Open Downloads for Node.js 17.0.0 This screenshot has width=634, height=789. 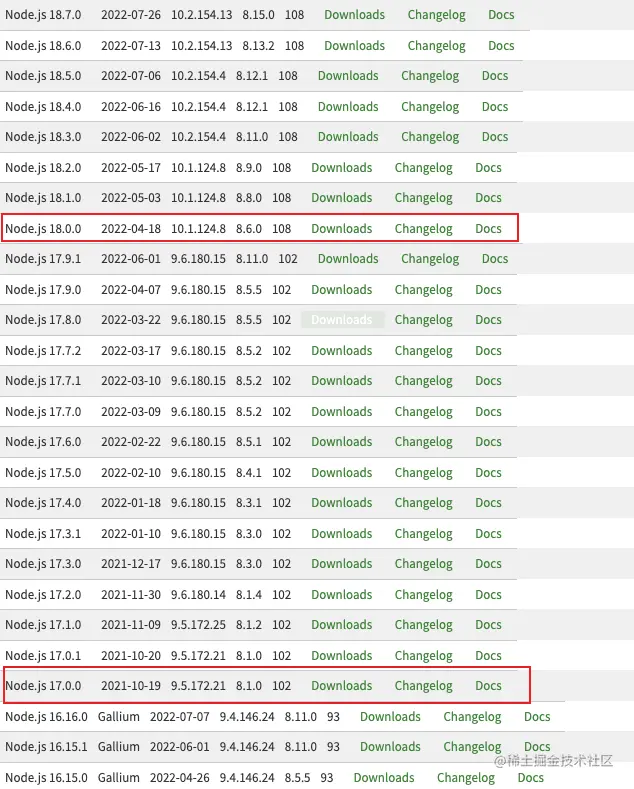341,686
